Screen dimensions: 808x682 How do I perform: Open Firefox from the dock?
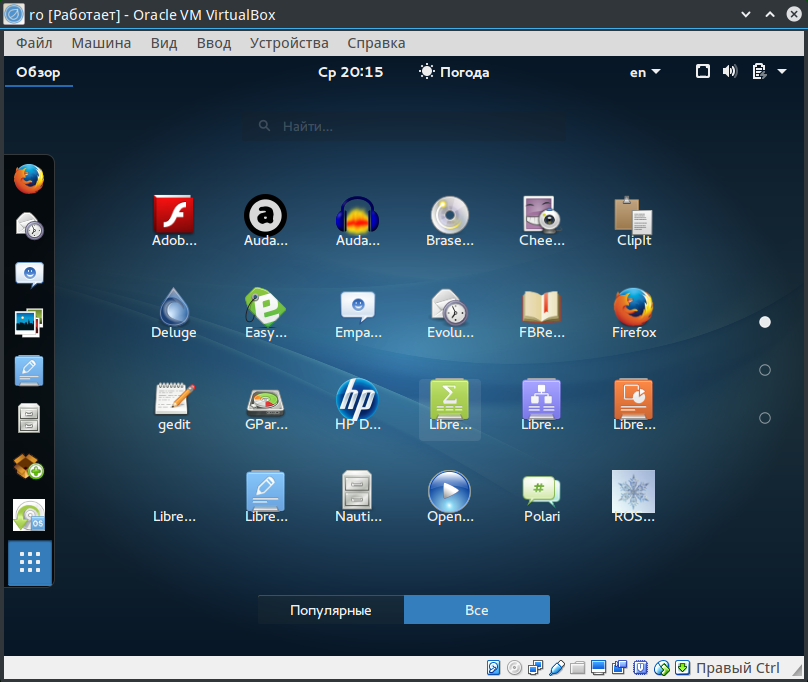point(29,179)
